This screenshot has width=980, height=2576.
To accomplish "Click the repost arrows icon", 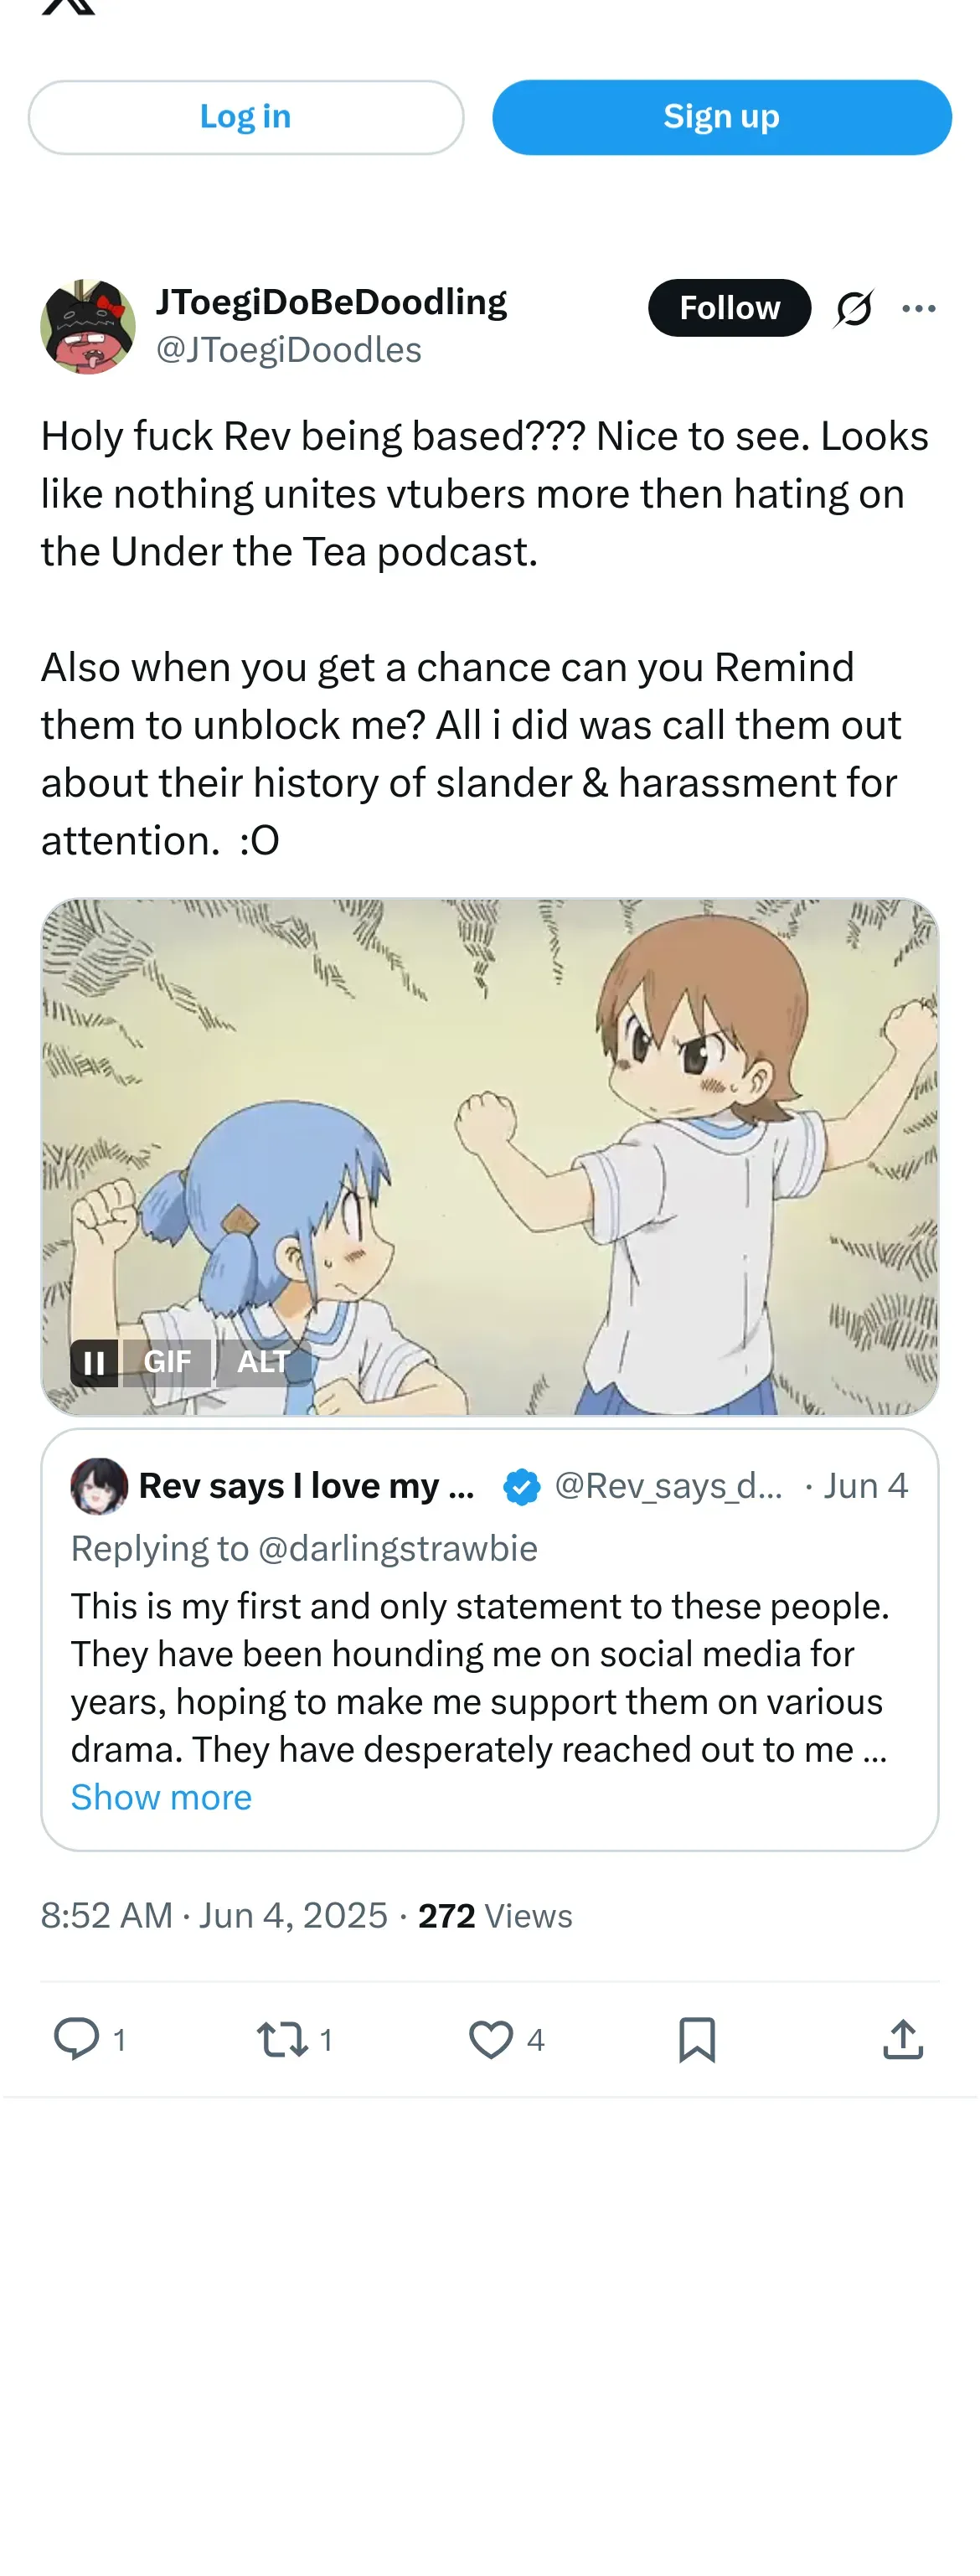I will pos(282,2039).
